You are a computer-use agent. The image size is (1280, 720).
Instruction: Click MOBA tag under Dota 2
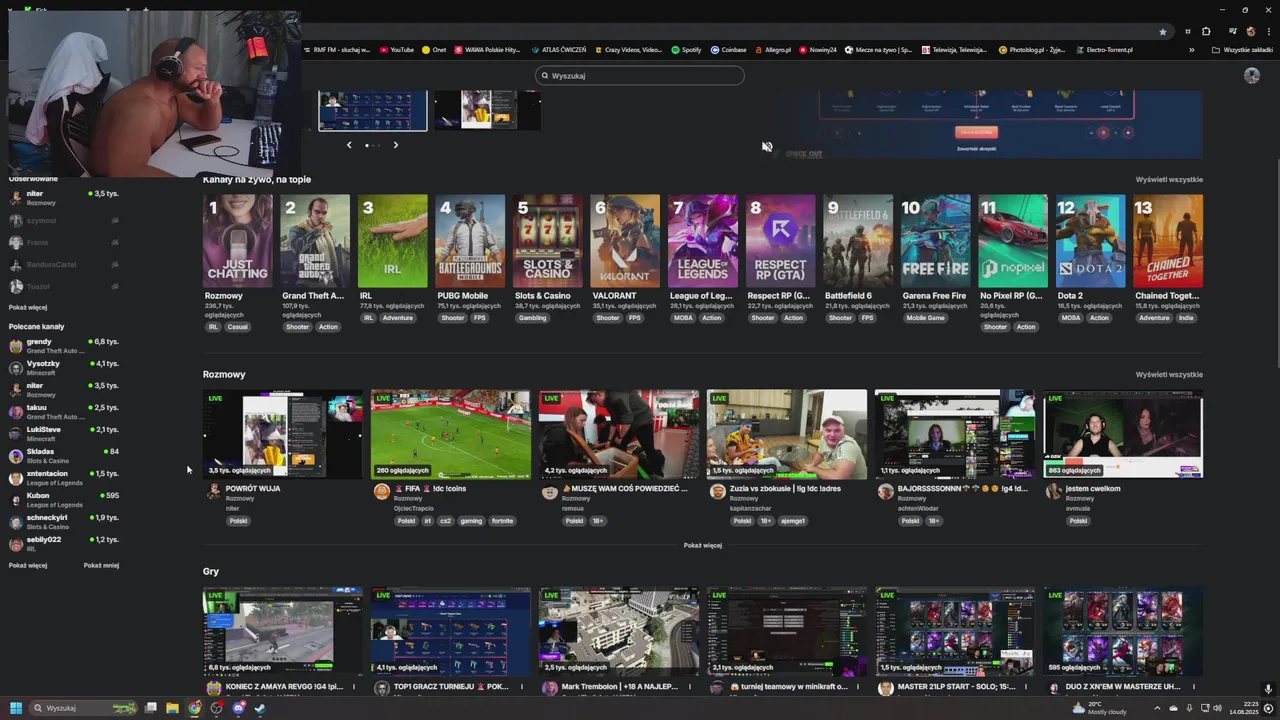coord(1070,318)
